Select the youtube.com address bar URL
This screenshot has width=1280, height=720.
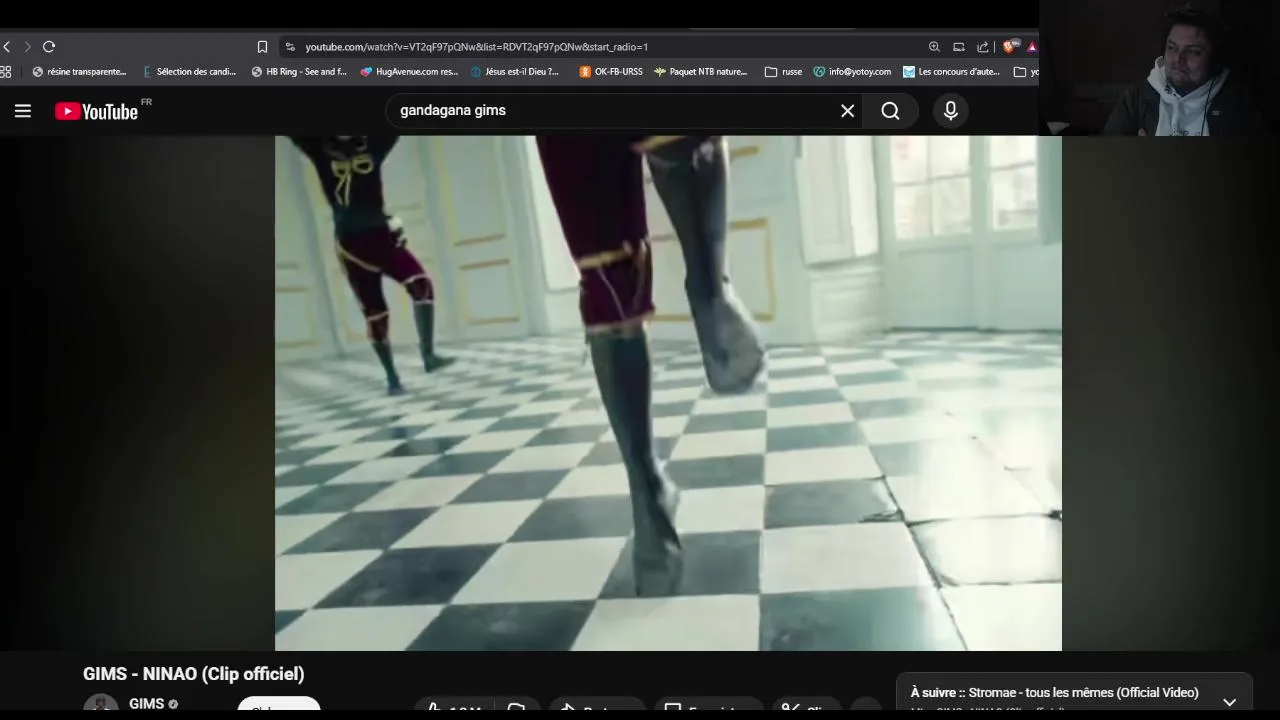point(476,47)
